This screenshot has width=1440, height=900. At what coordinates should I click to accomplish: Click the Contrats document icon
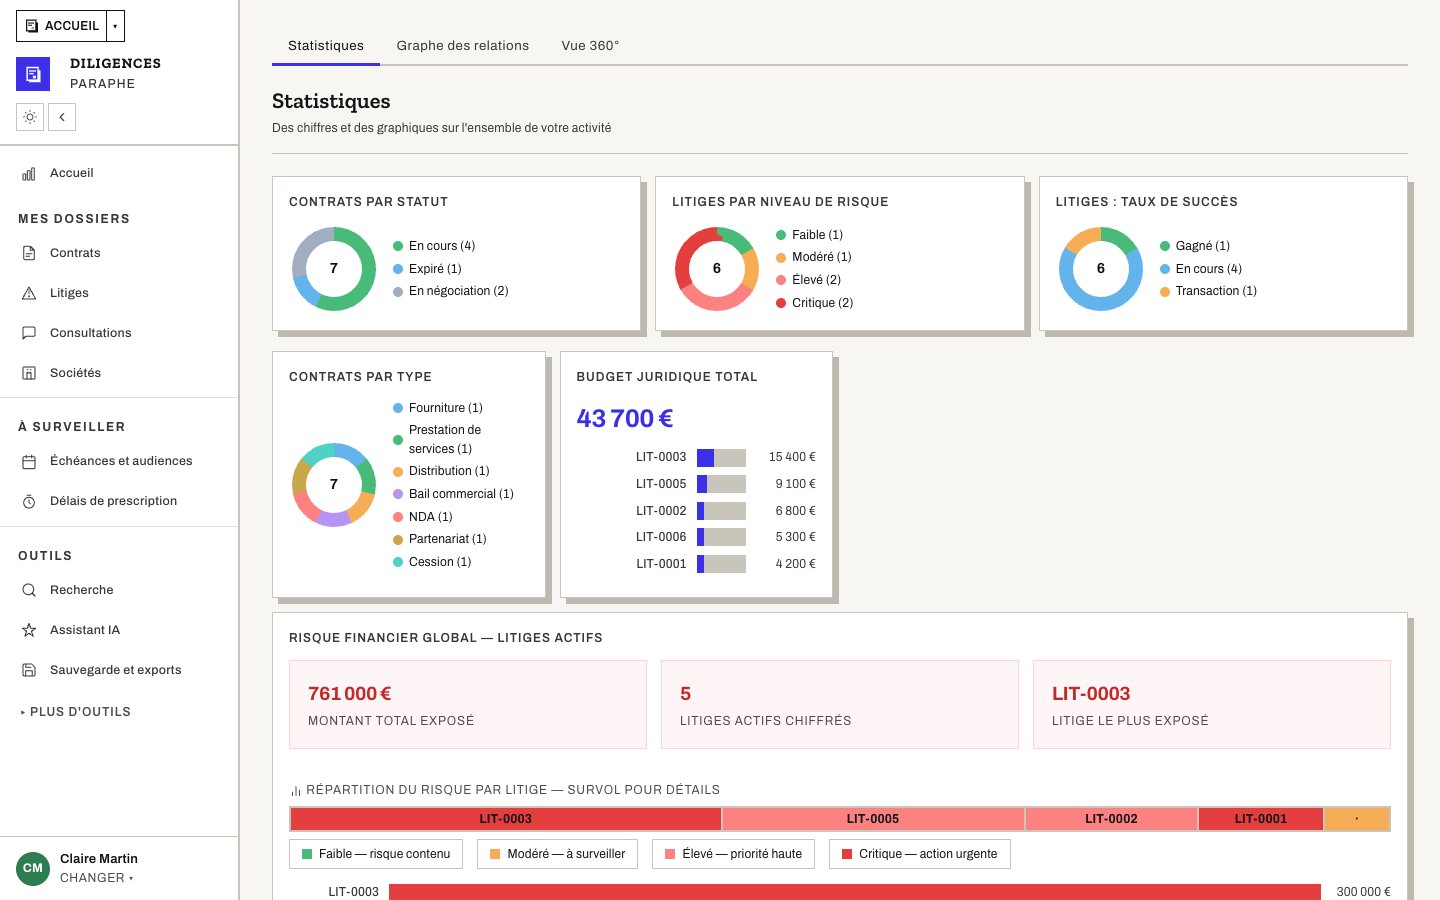click(x=29, y=253)
